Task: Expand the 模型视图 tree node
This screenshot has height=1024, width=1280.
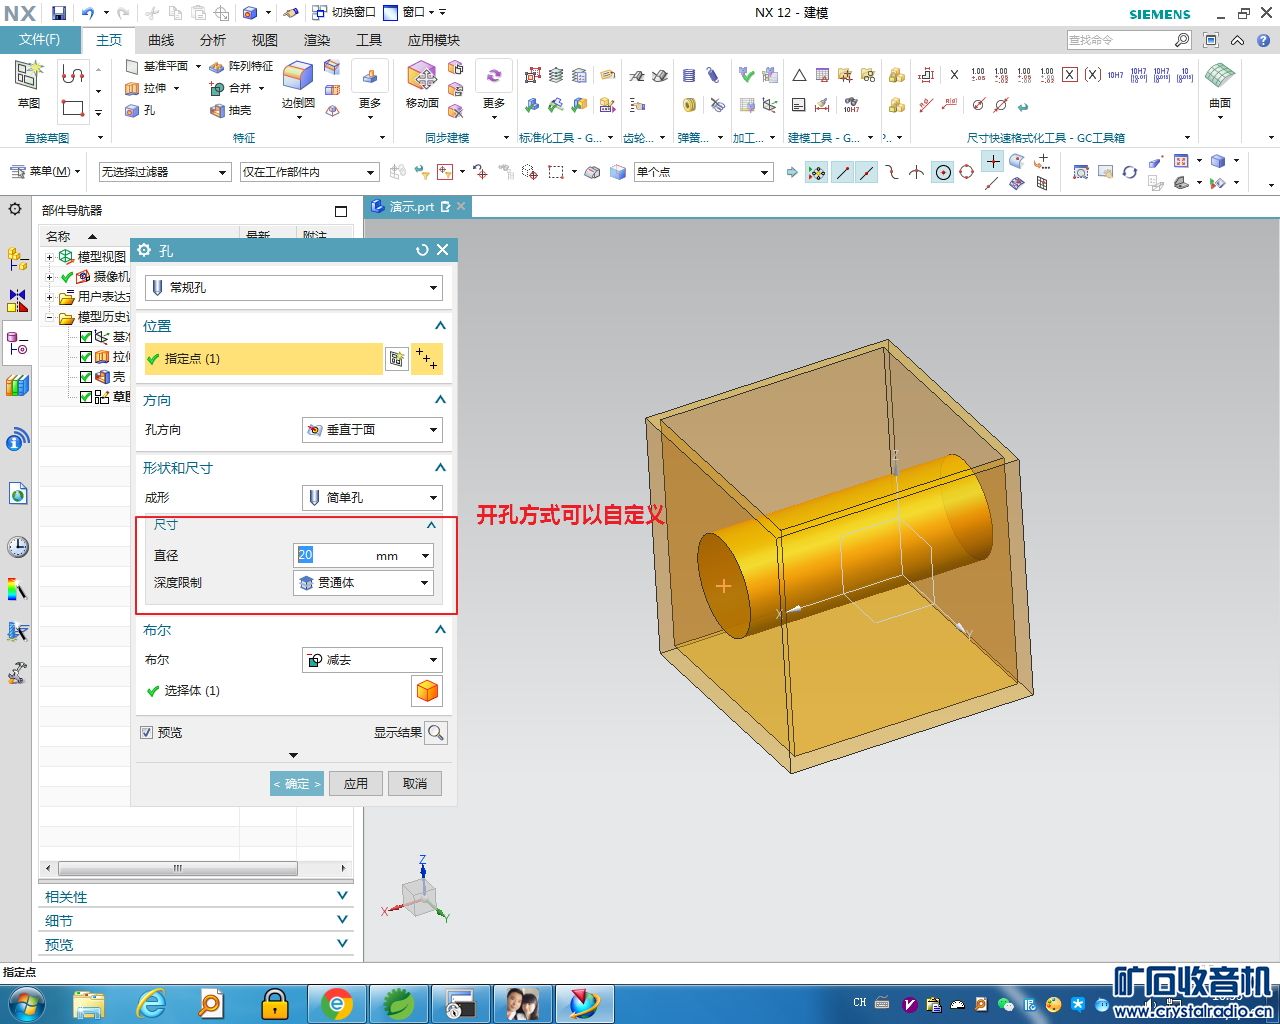Action: (49, 257)
